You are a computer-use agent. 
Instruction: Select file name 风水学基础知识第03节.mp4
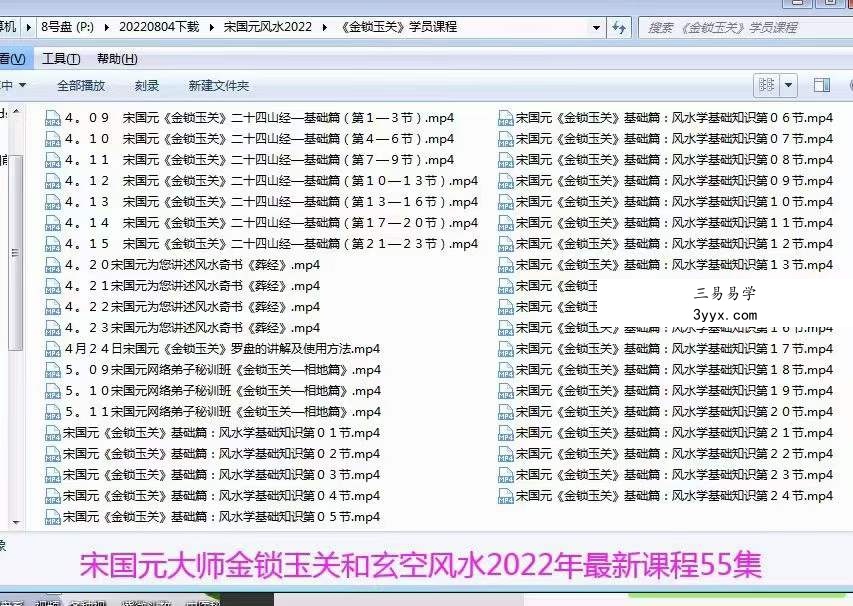pyautogui.click(x=221, y=475)
